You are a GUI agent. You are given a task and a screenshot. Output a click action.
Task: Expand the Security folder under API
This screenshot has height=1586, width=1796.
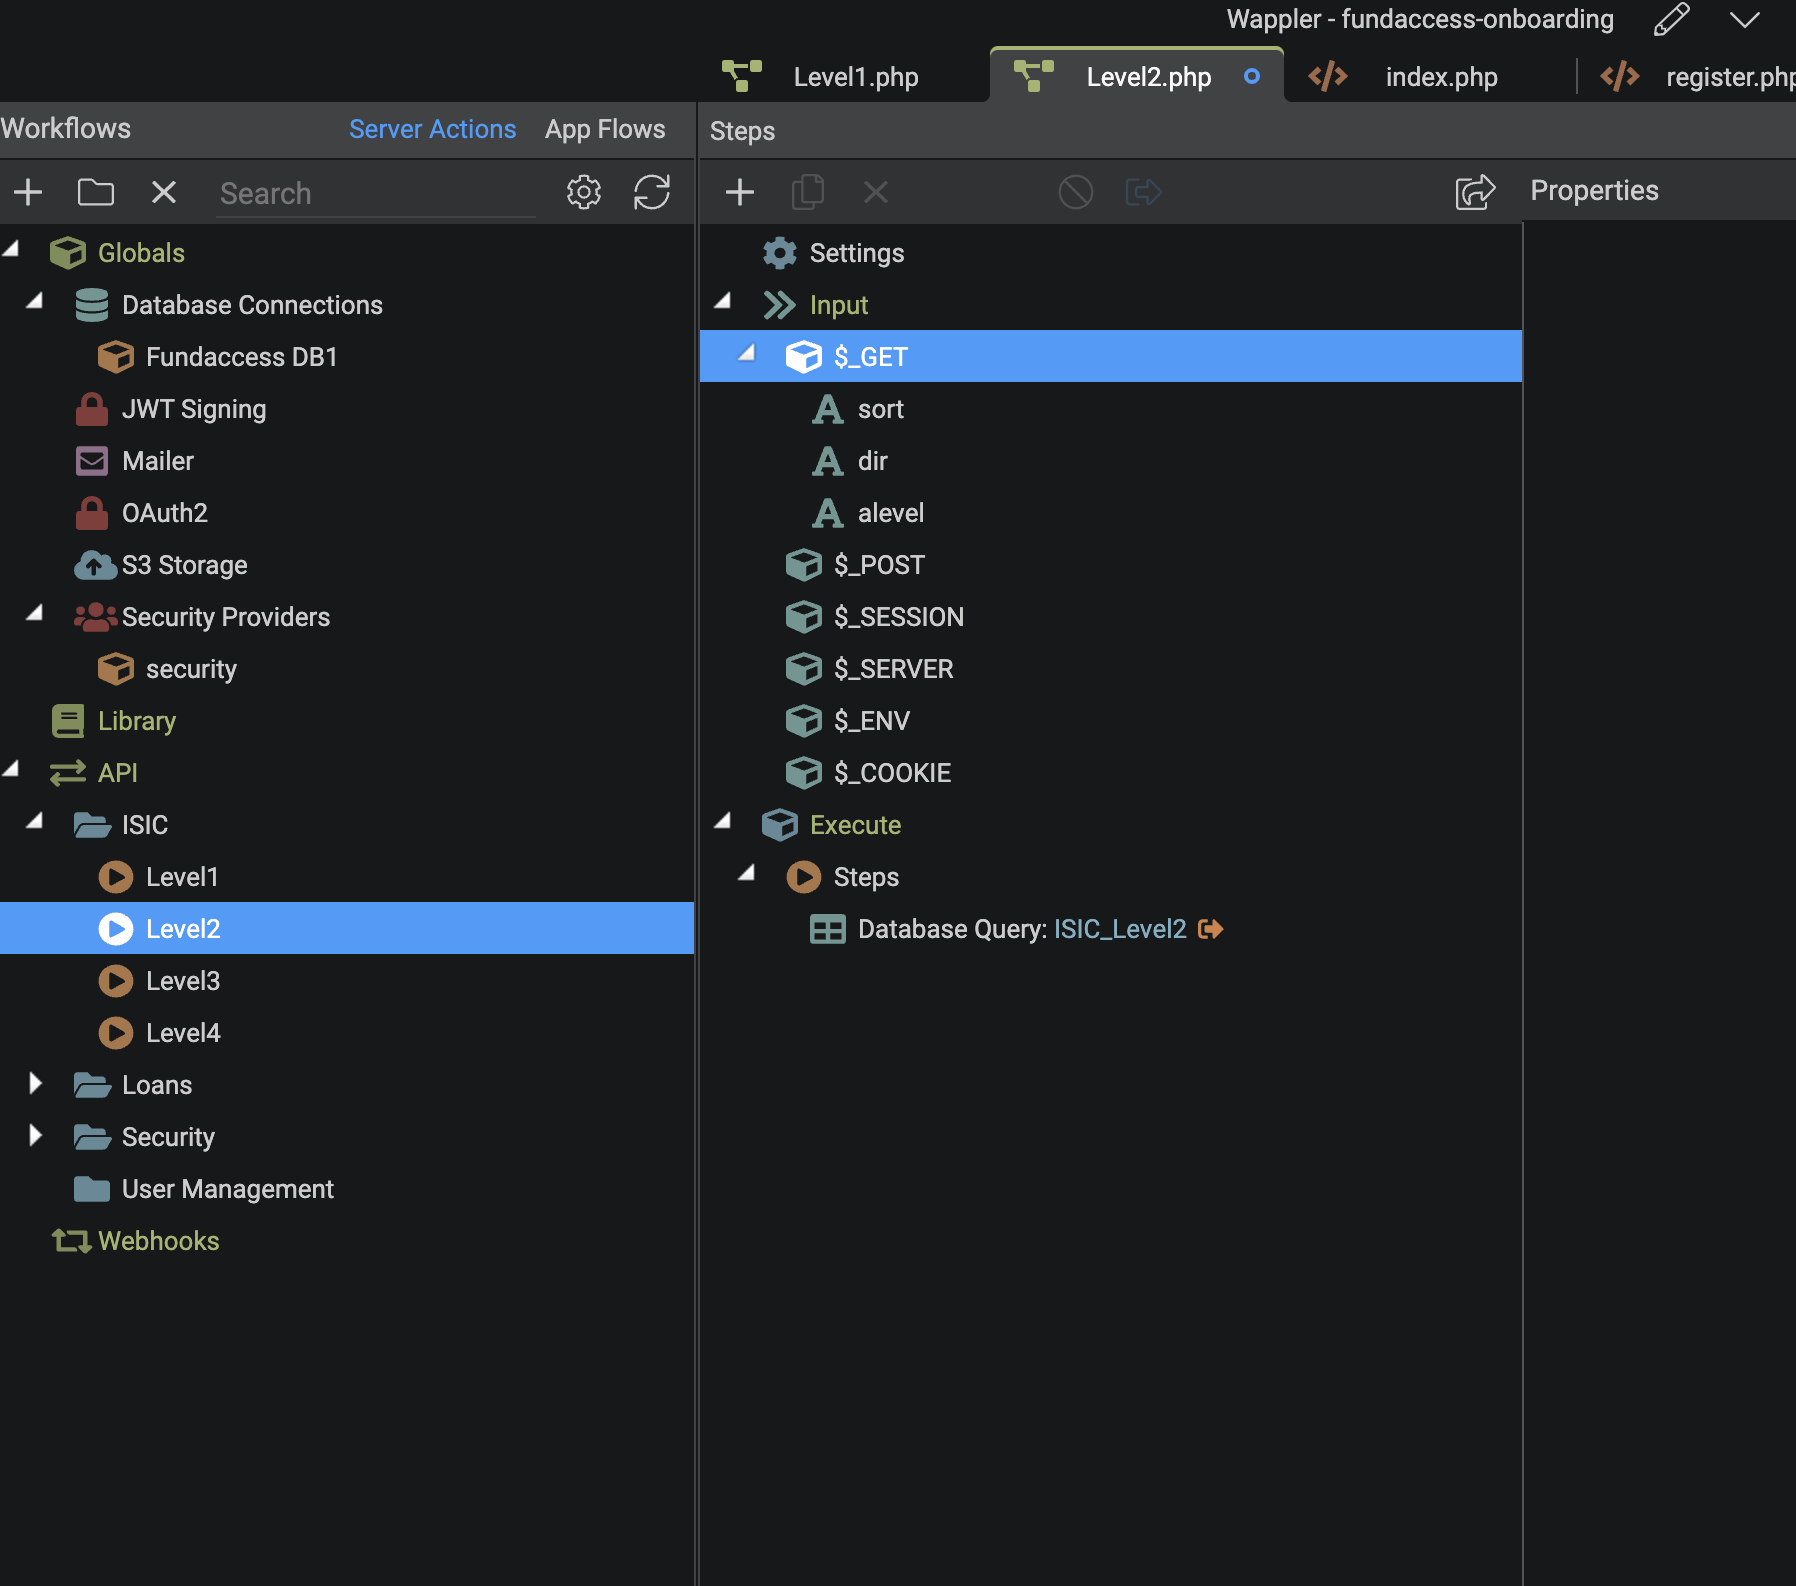click(36, 1136)
